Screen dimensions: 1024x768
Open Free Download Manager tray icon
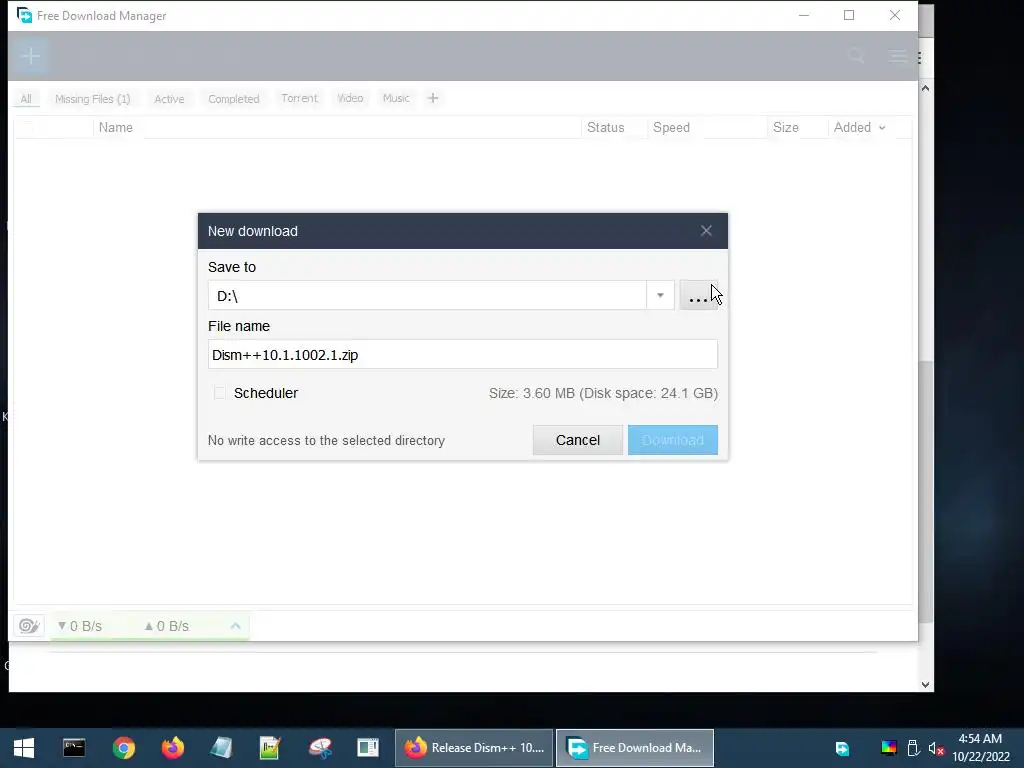[842, 748]
